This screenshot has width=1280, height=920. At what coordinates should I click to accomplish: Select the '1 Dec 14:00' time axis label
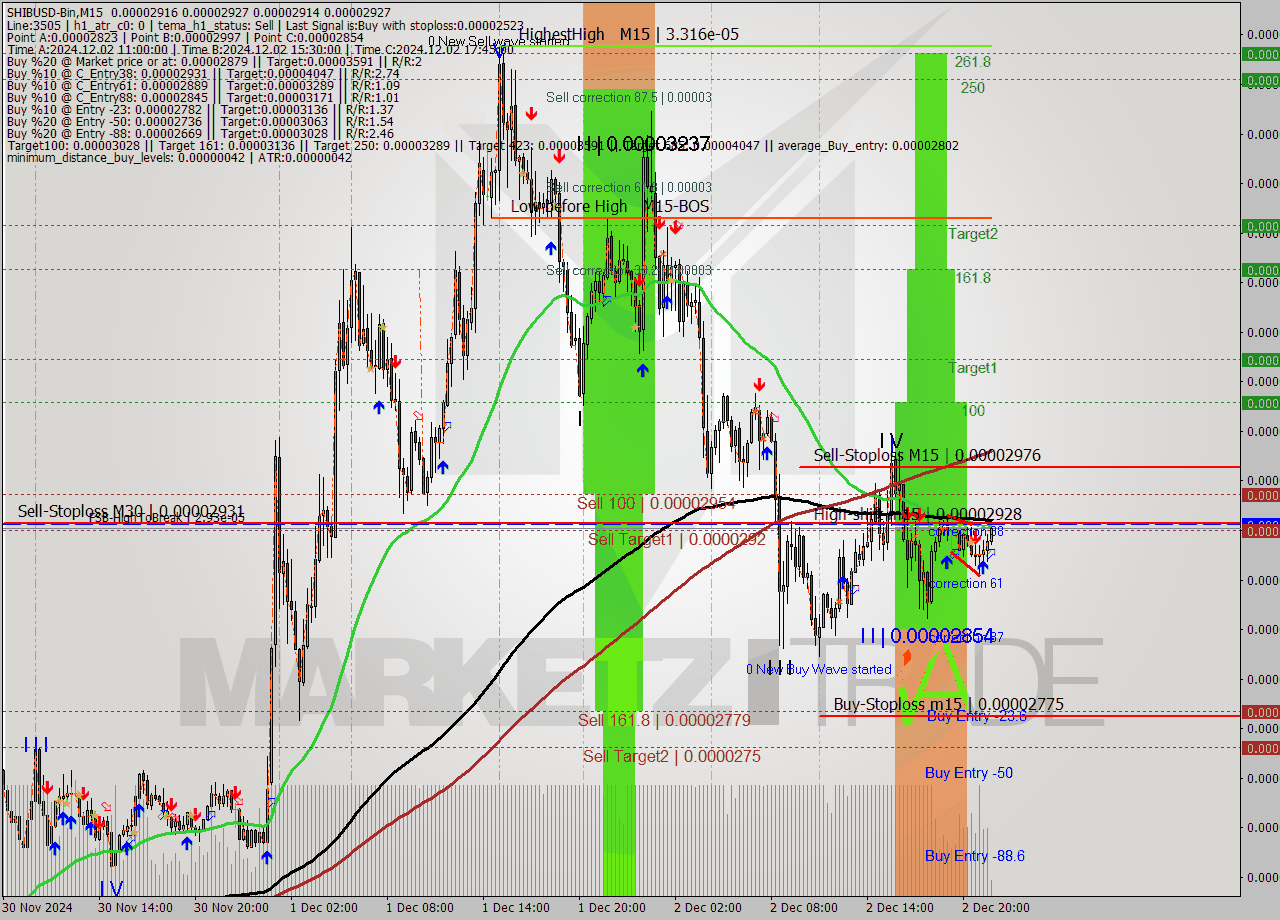click(x=516, y=908)
